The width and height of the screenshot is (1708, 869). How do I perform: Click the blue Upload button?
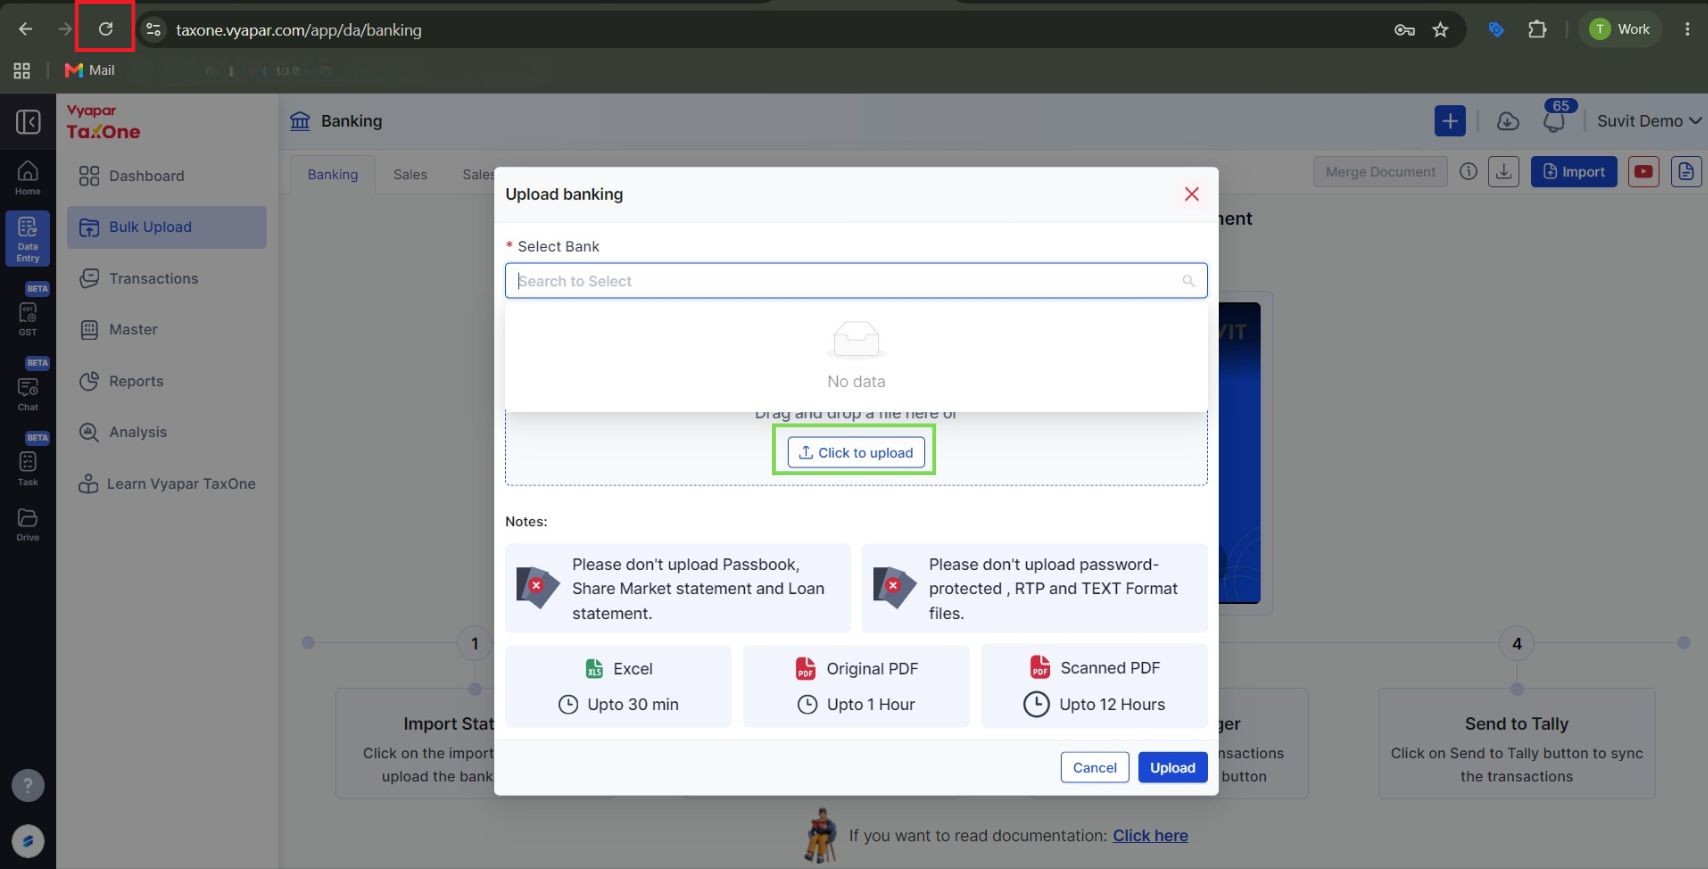pos(1172,767)
